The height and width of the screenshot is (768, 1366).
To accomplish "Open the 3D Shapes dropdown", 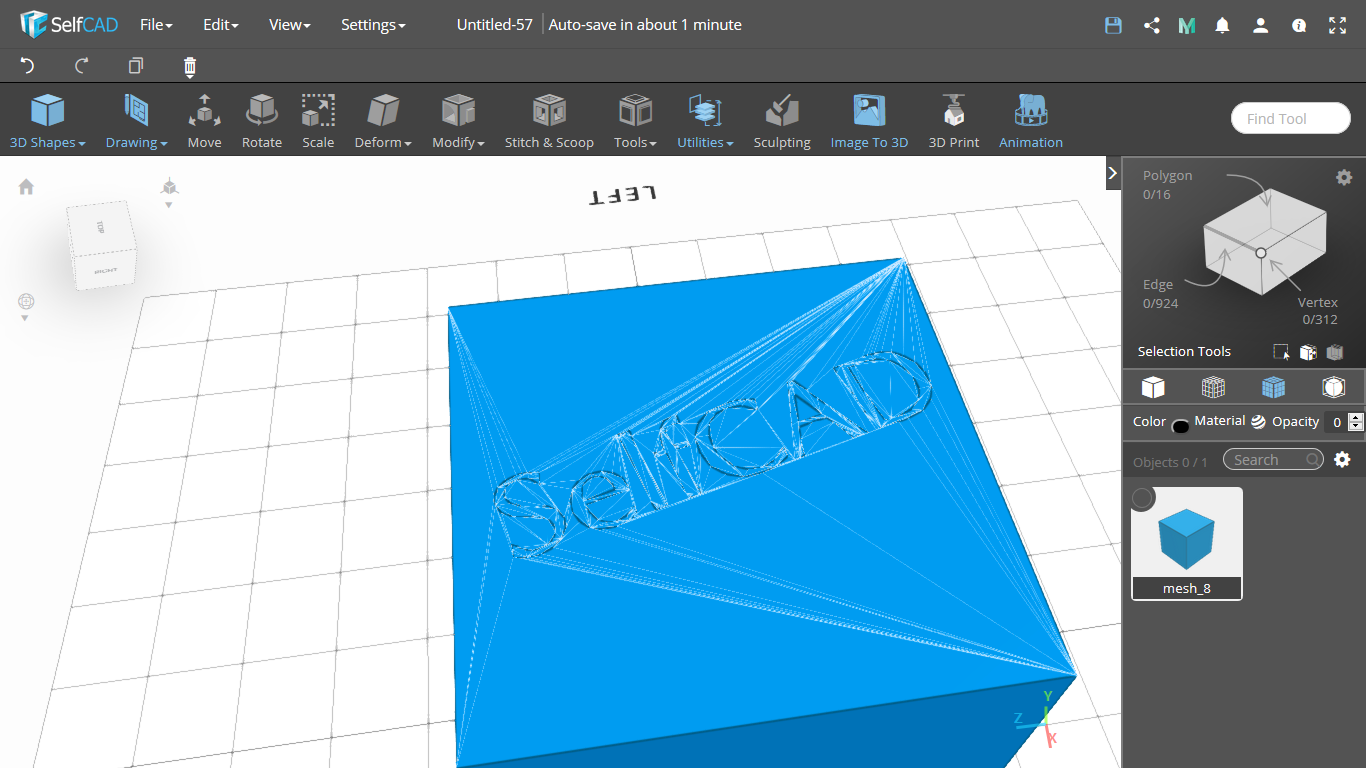I will tap(47, 121).
